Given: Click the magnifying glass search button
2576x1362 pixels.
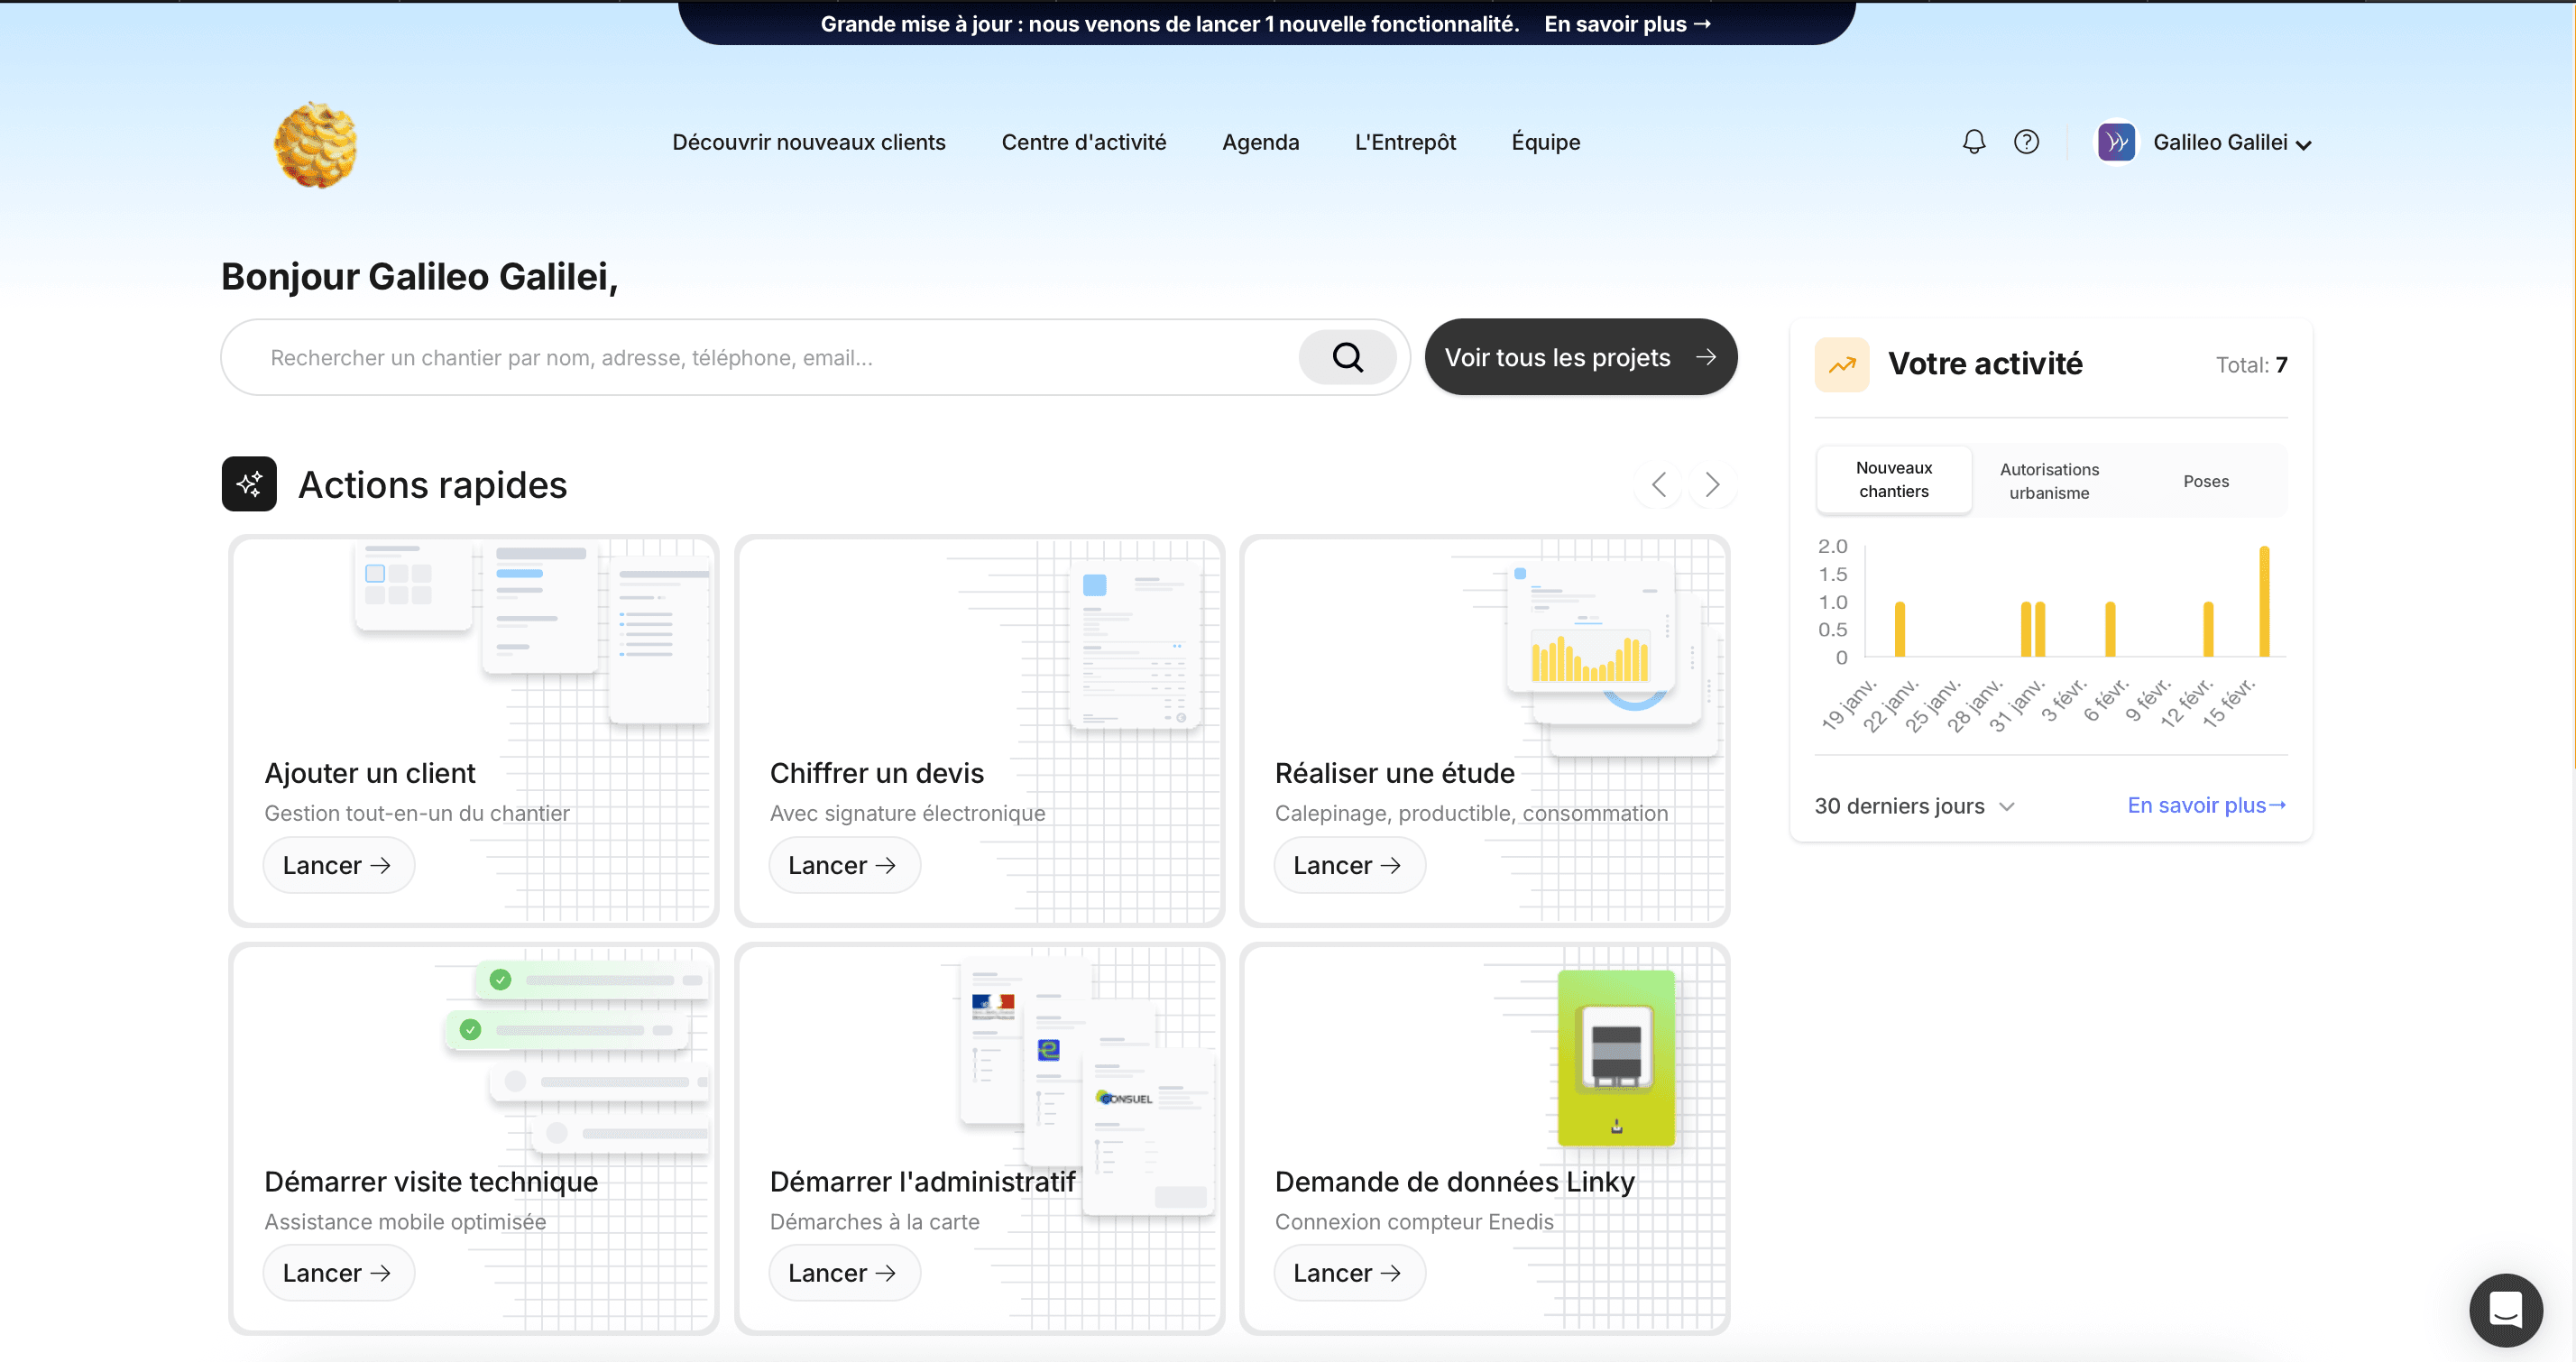Looking at the screenshot, I should pyautogui.click(x=1347, y=357).
